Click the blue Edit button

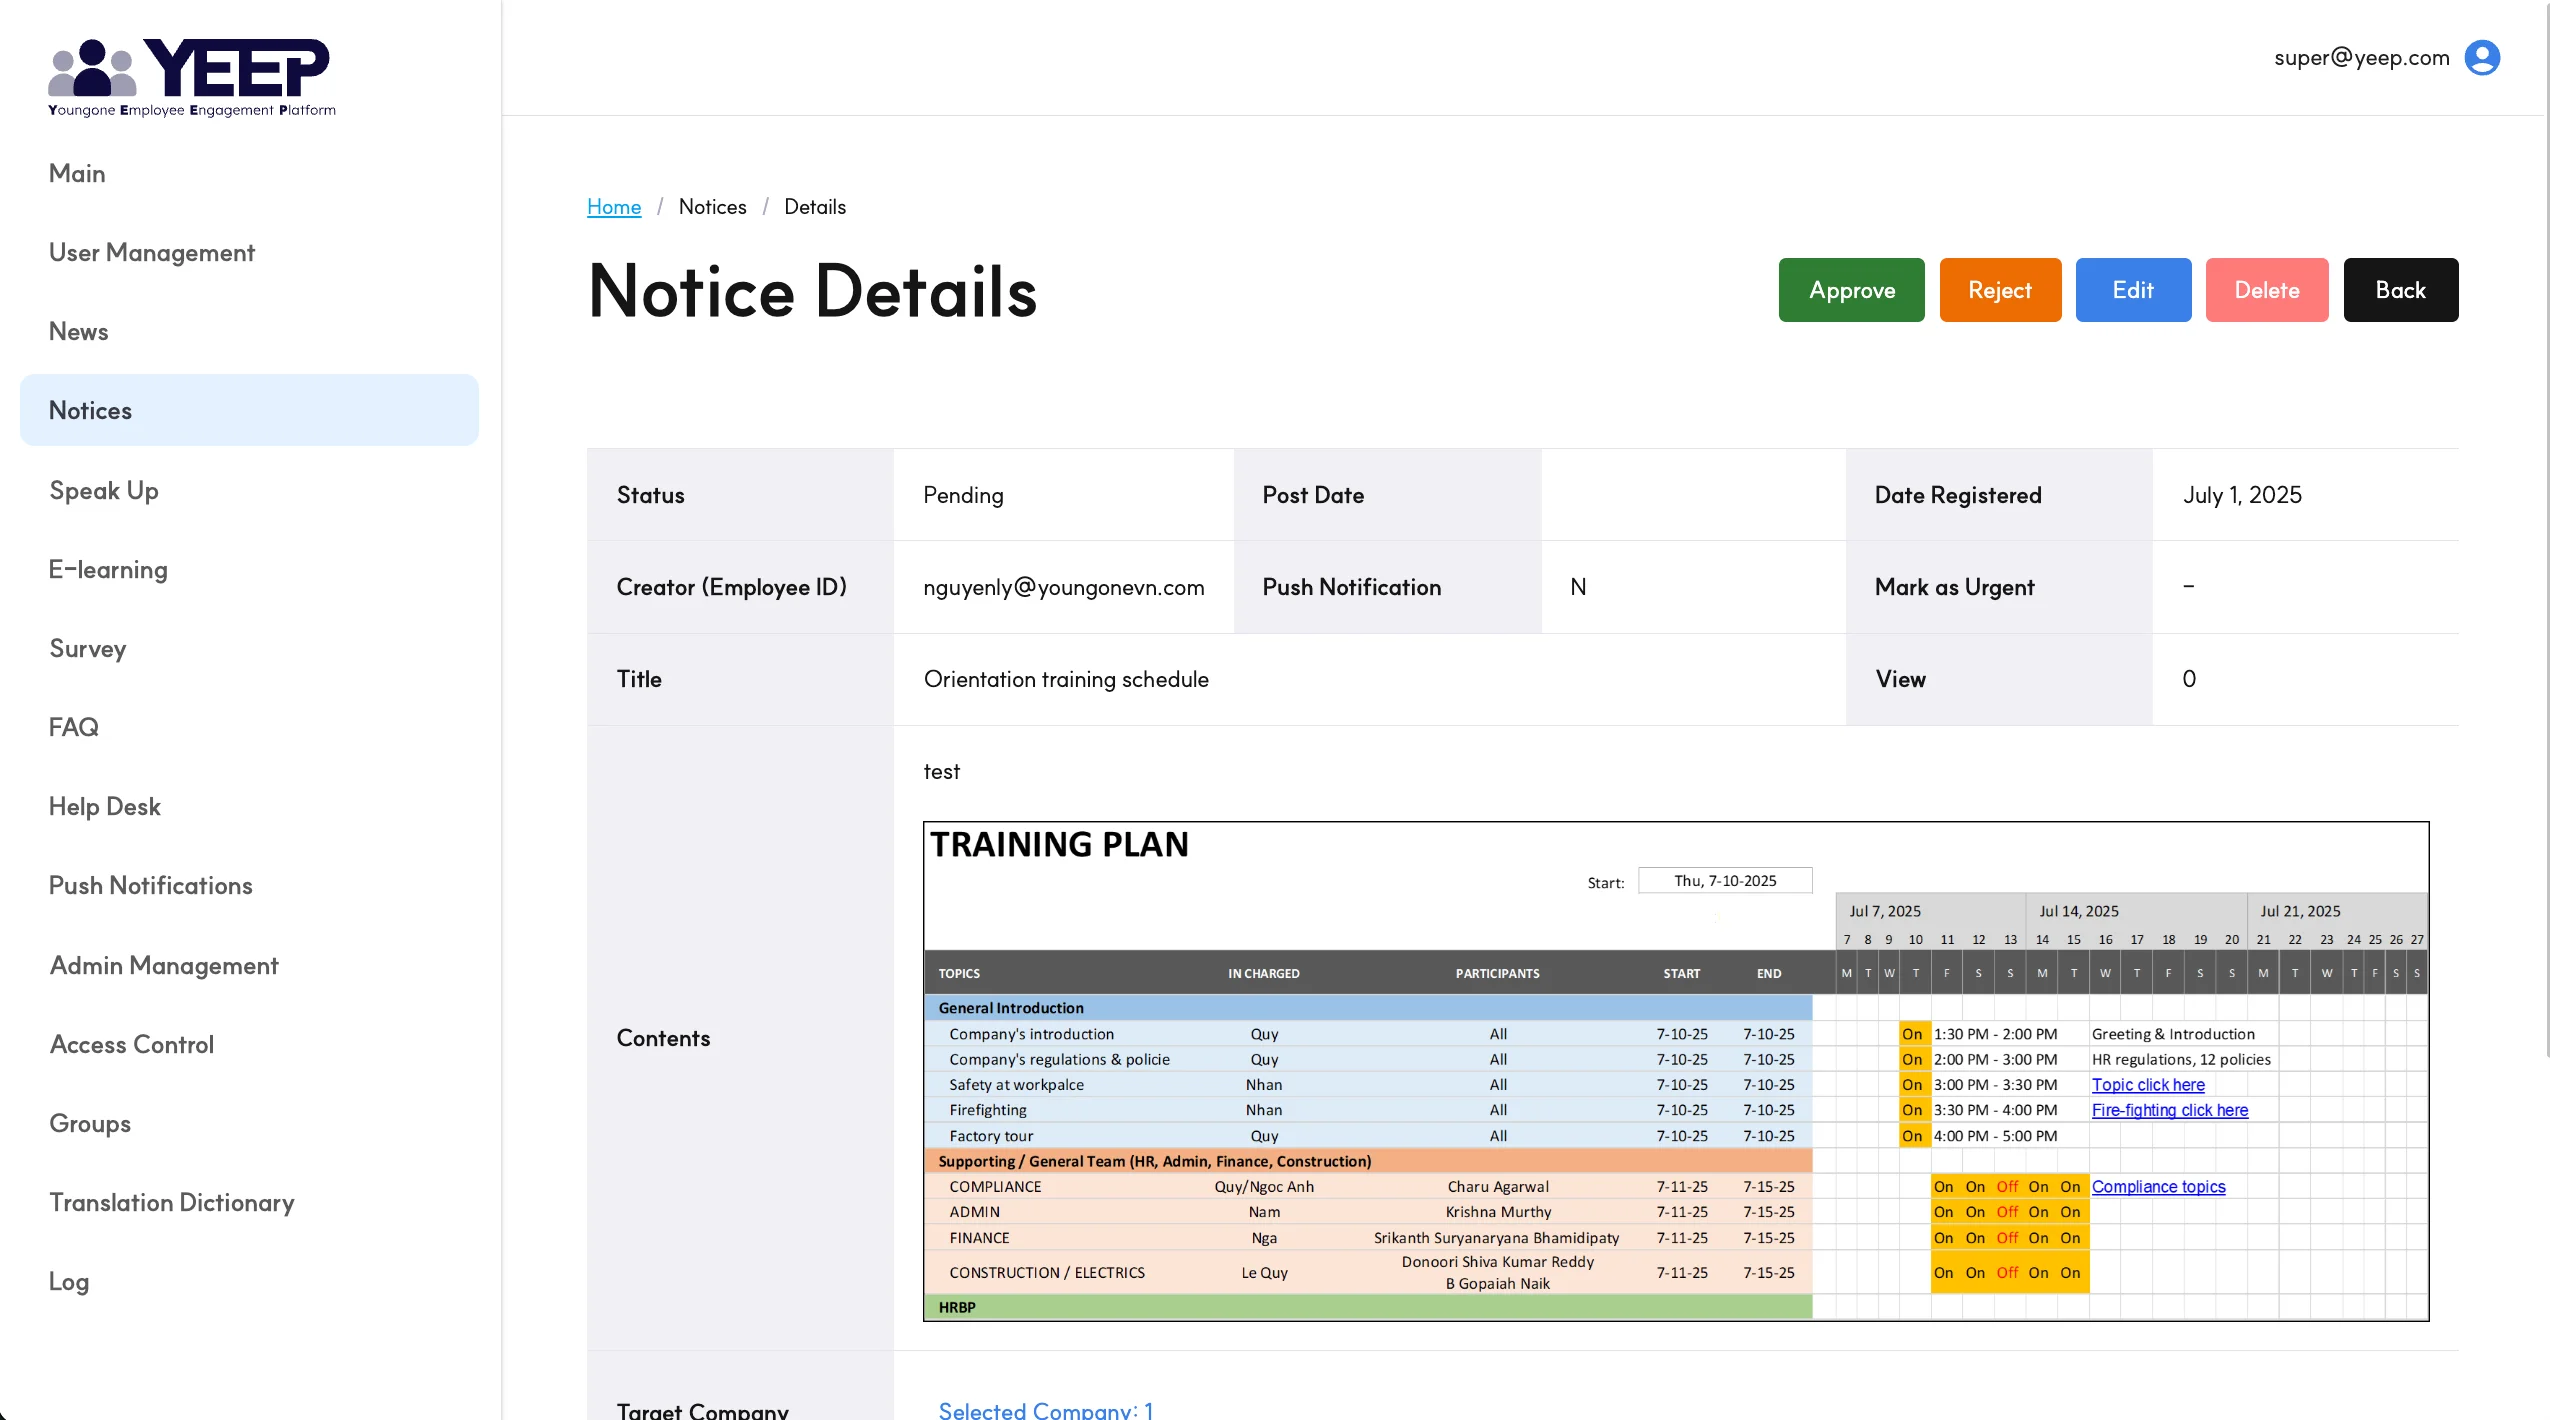click(2132, 290)
